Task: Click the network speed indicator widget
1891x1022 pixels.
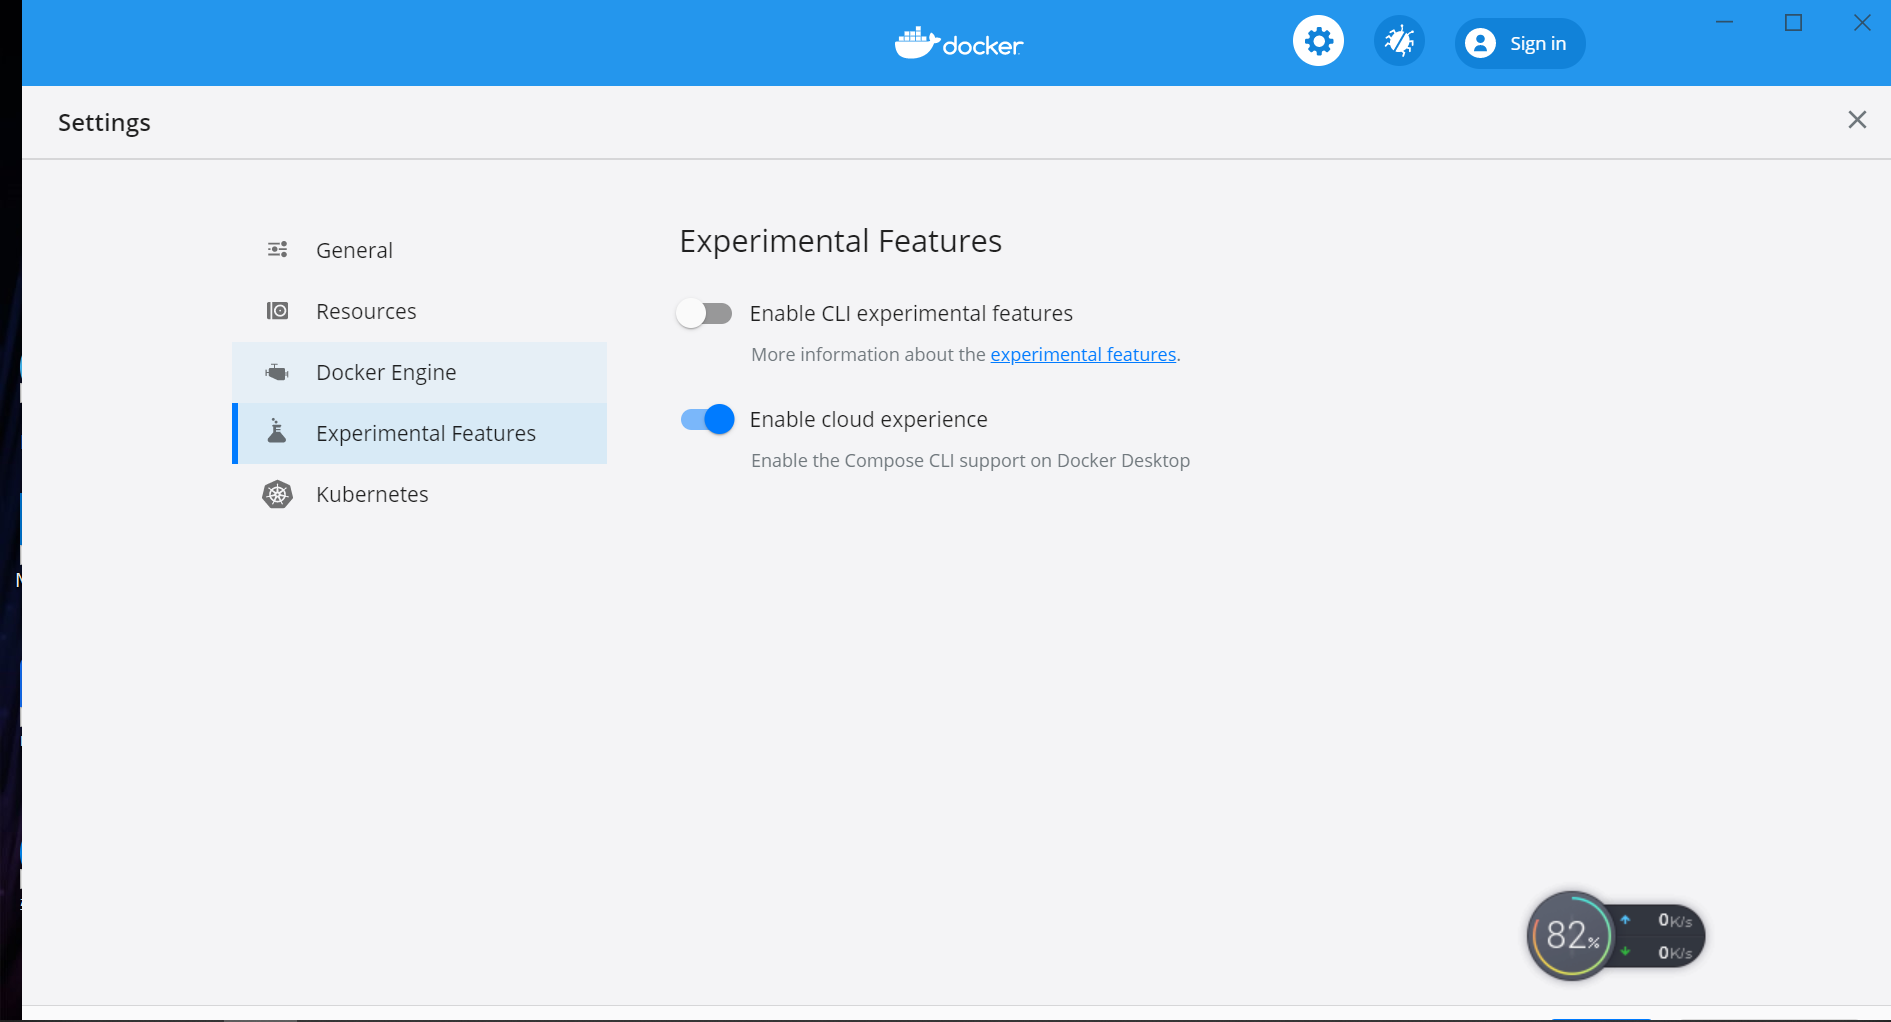Action: tap(1659, 936)
